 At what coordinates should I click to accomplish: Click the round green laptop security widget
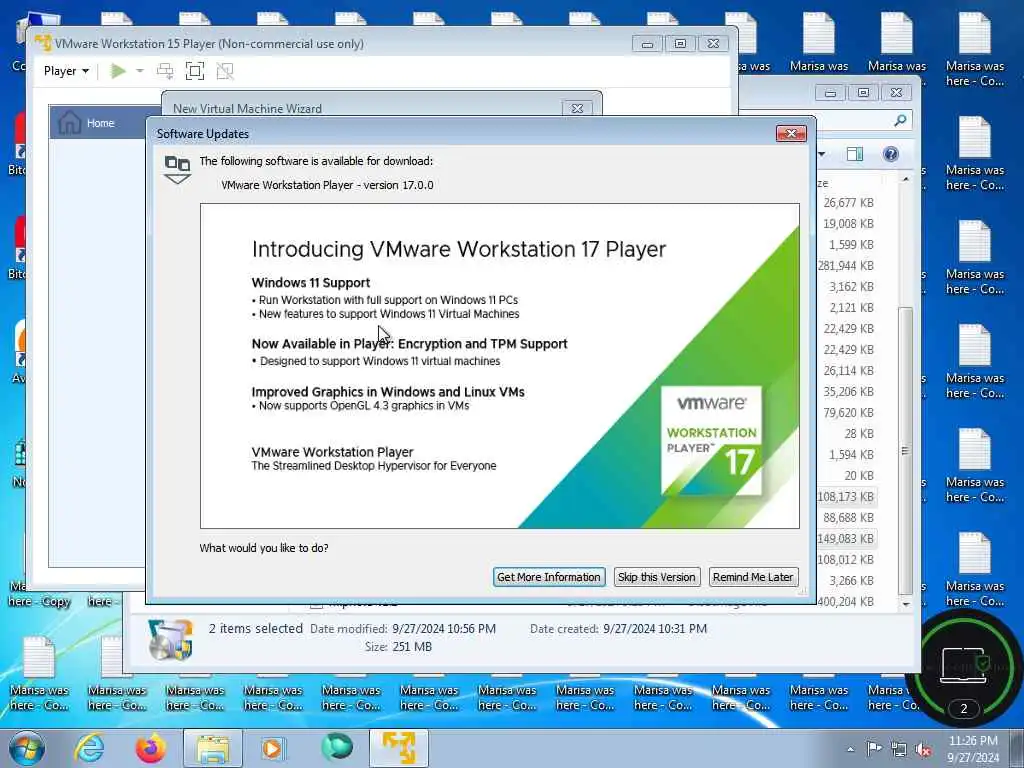point(965,666)
